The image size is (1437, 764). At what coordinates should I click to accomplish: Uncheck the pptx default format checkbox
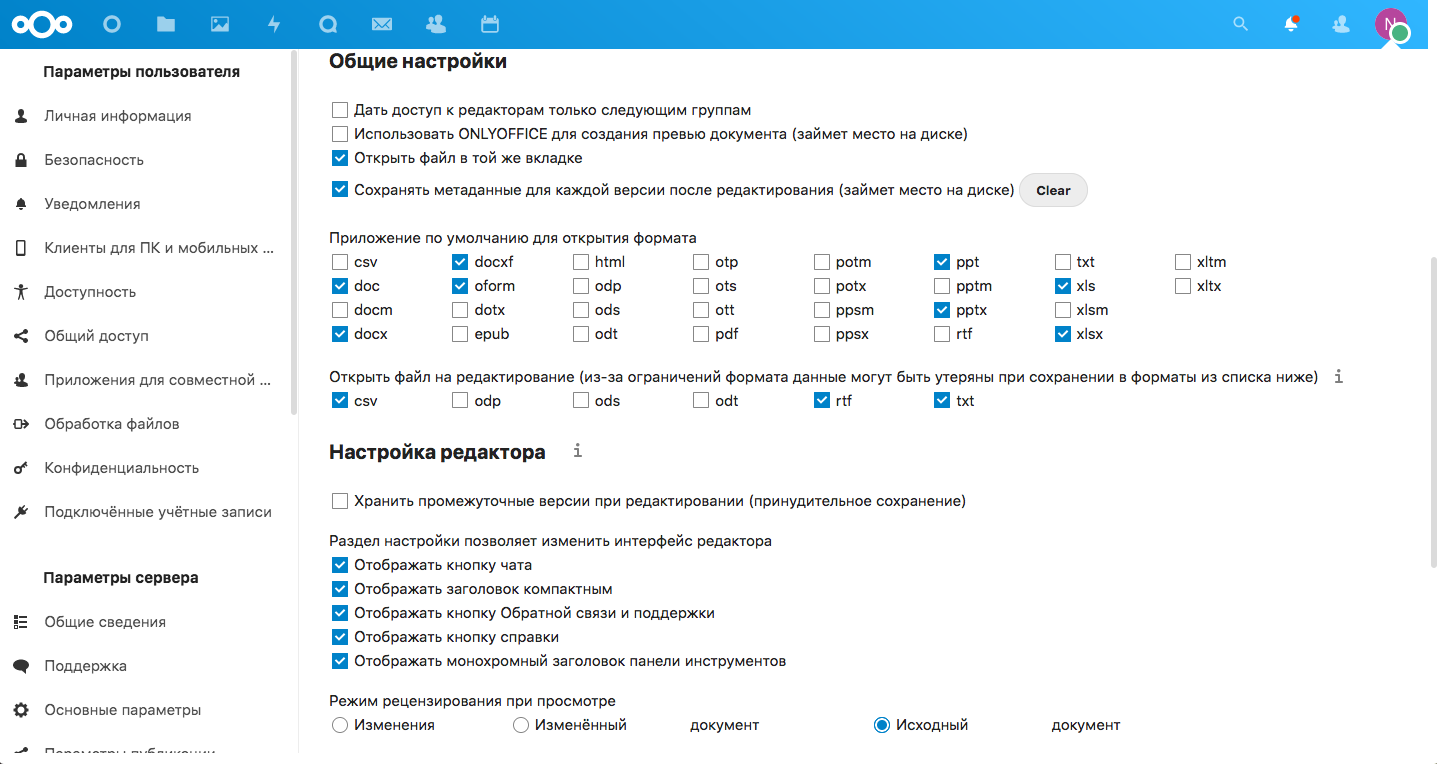click(942, 310)
